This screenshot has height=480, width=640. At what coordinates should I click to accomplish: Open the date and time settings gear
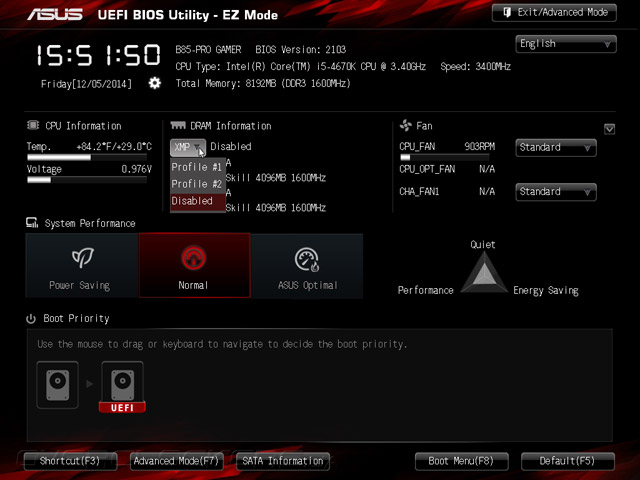coord(154,83)
